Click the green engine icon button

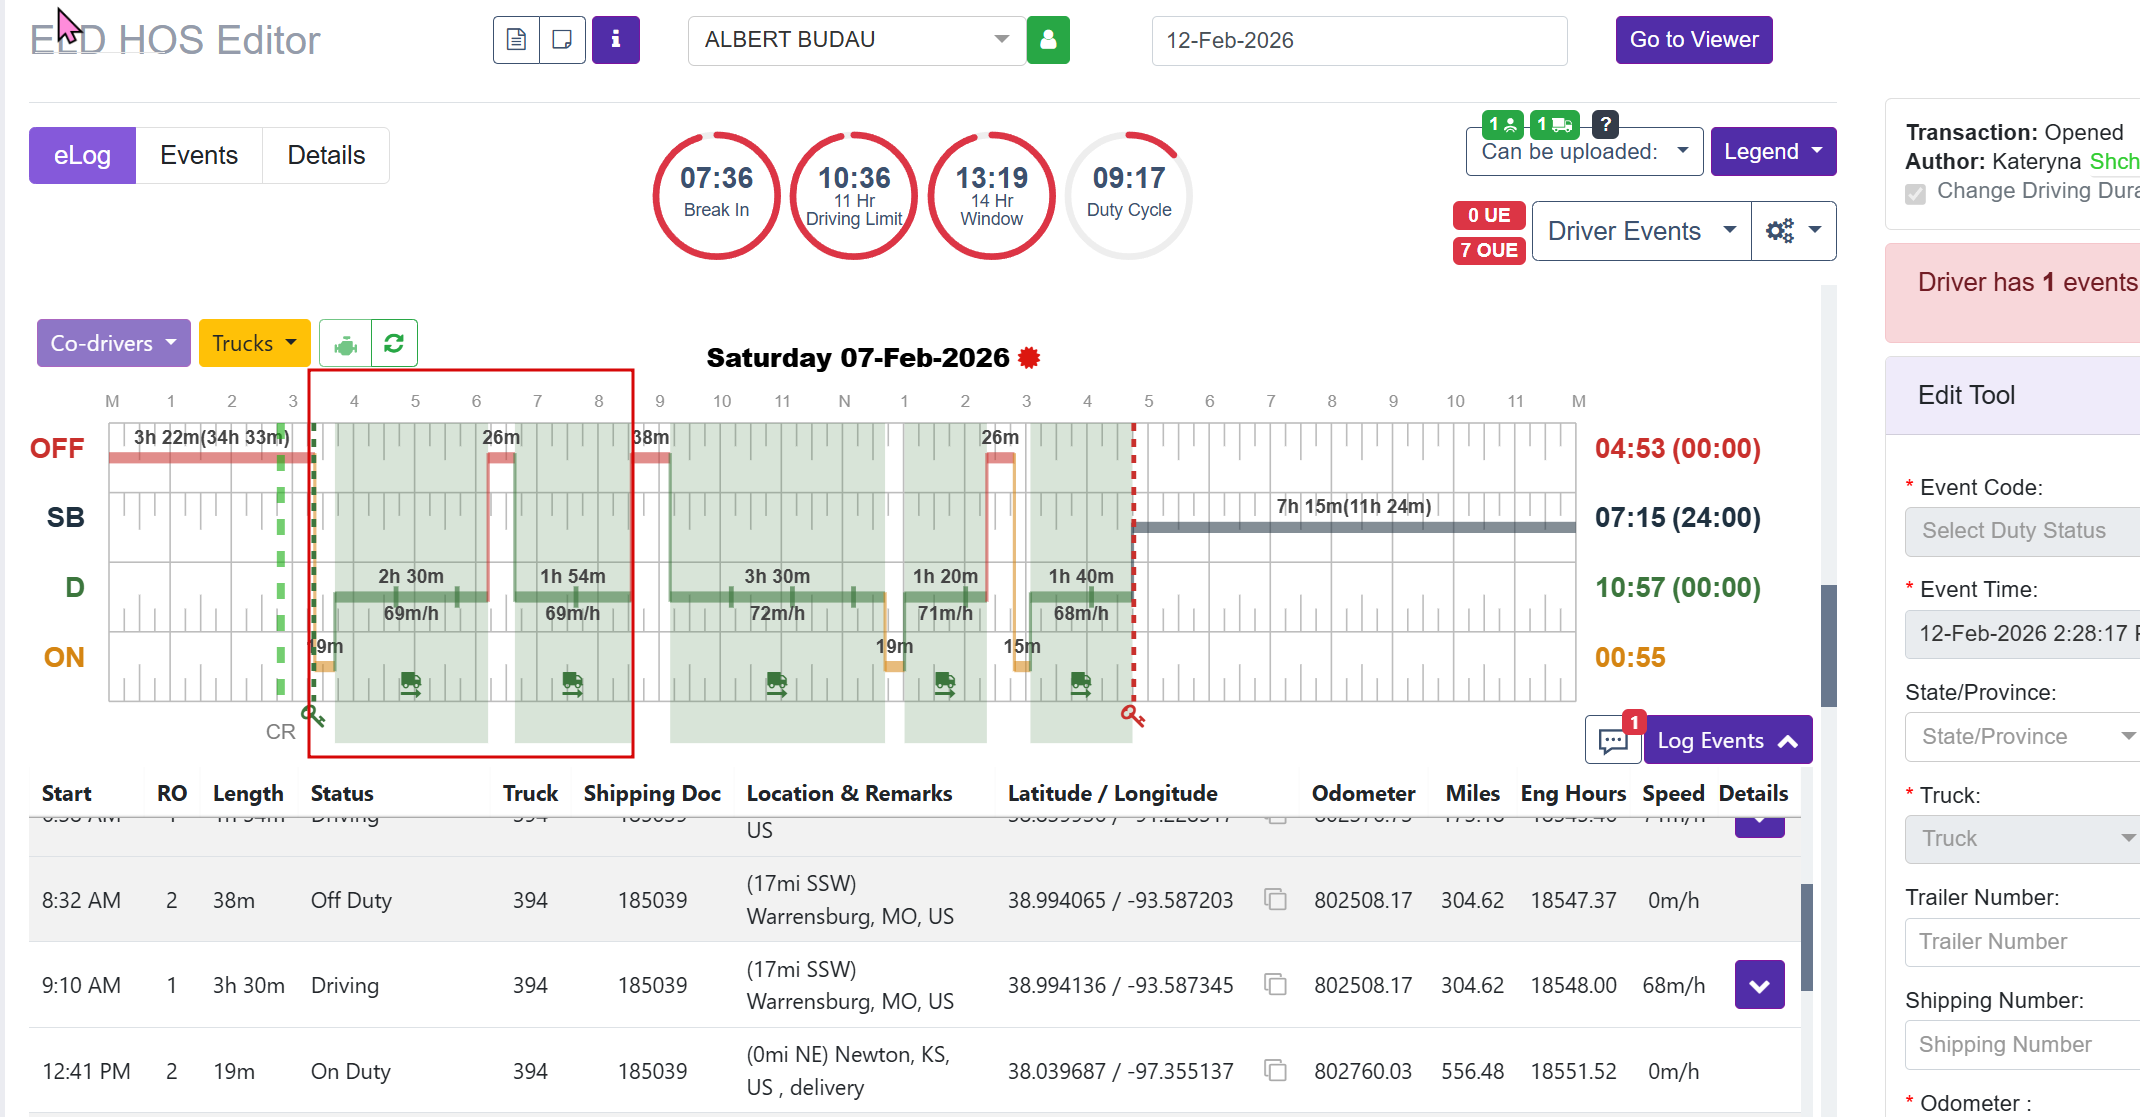tap(345, 344)
